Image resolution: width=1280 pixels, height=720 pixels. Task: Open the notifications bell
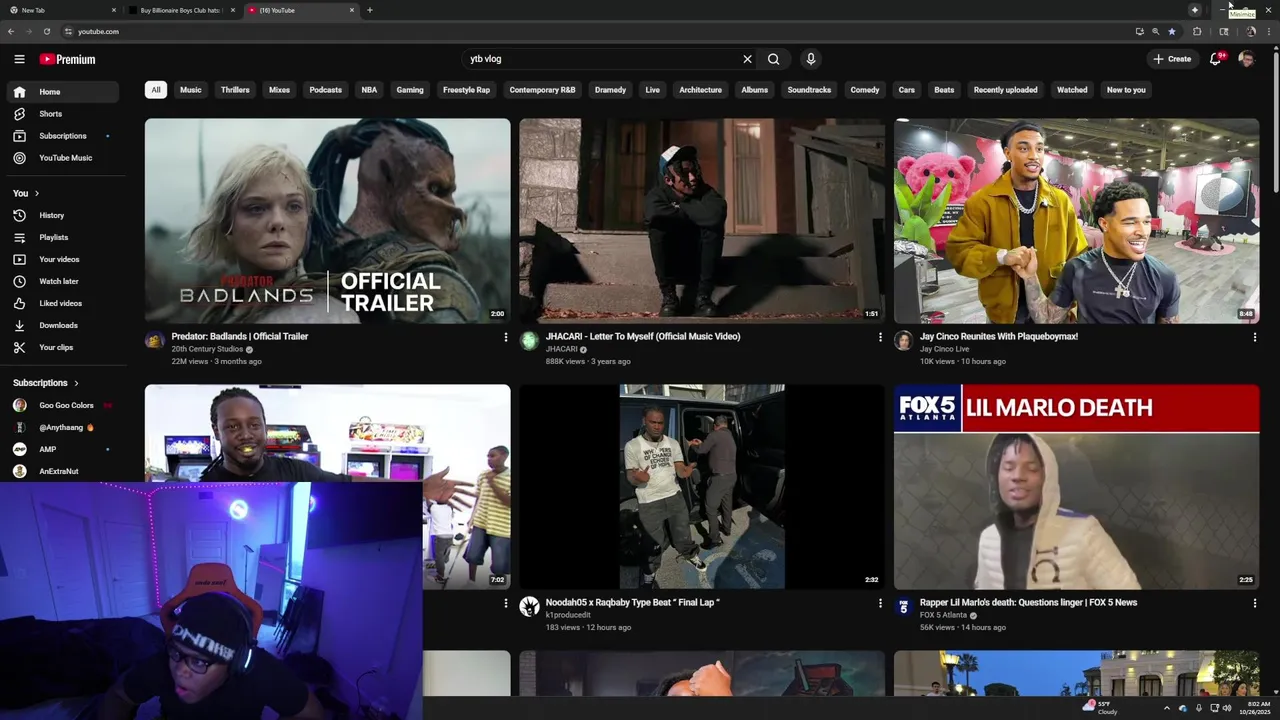[x=1215, y=59]
